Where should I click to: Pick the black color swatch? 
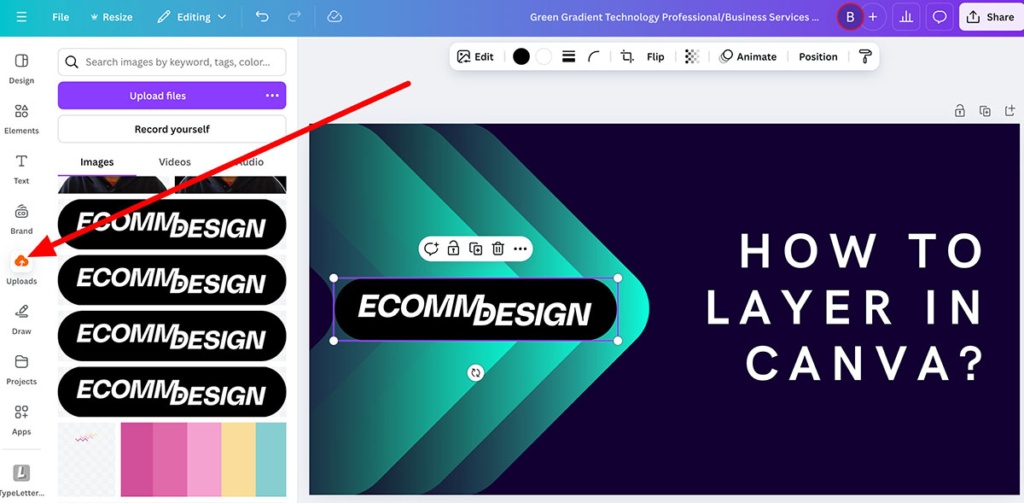521,57
